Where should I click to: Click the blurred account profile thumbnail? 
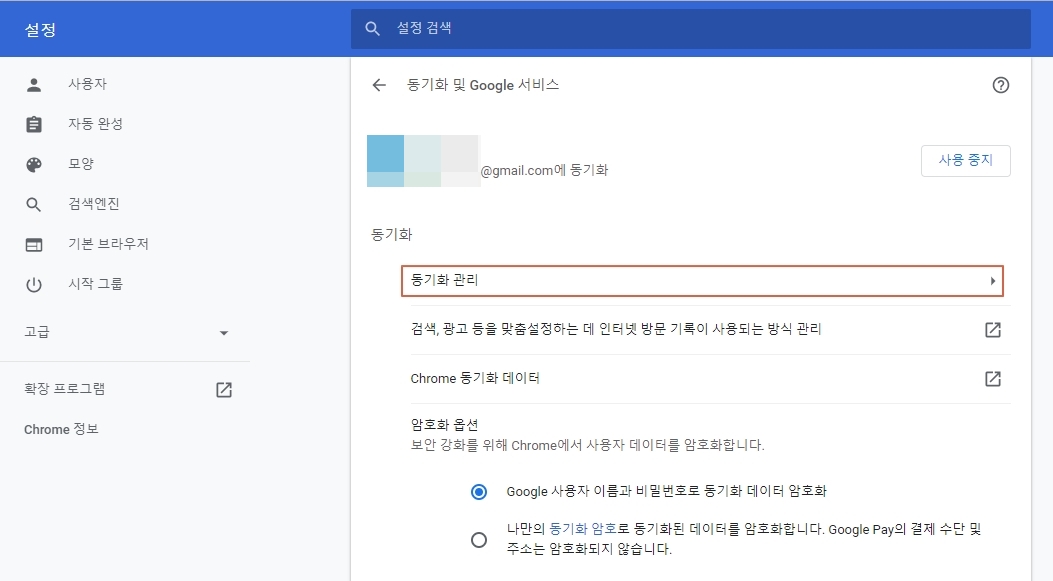tap(423, 161)
